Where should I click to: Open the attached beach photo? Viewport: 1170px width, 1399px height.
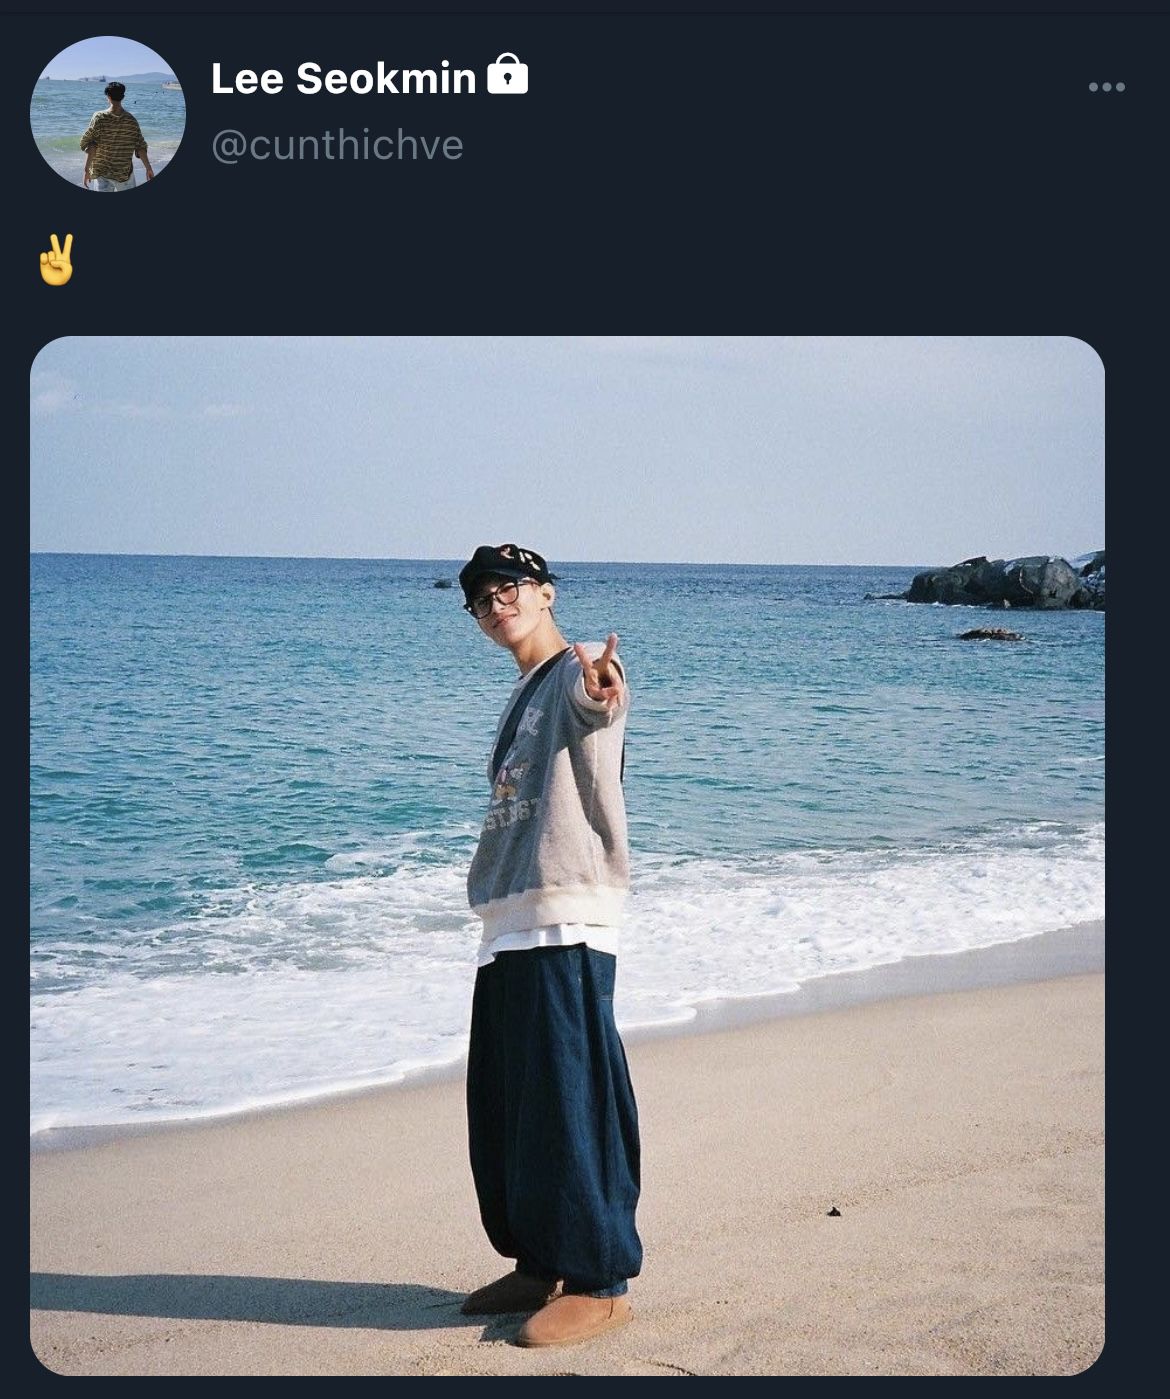(x=567, y=855)
